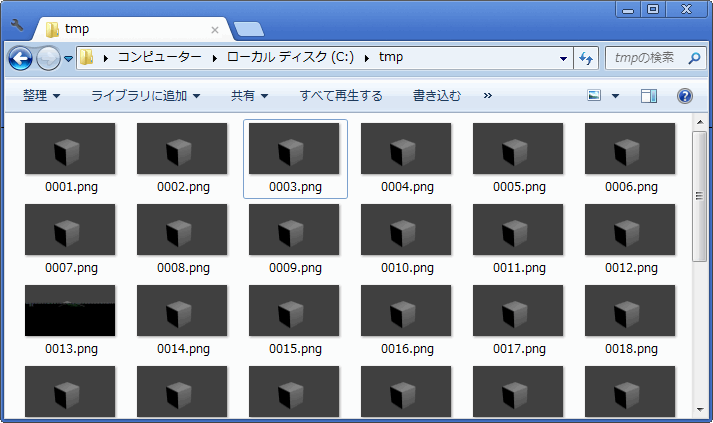Open a new tab
This screenshot has width=713, height=423.
pos(249,29)
